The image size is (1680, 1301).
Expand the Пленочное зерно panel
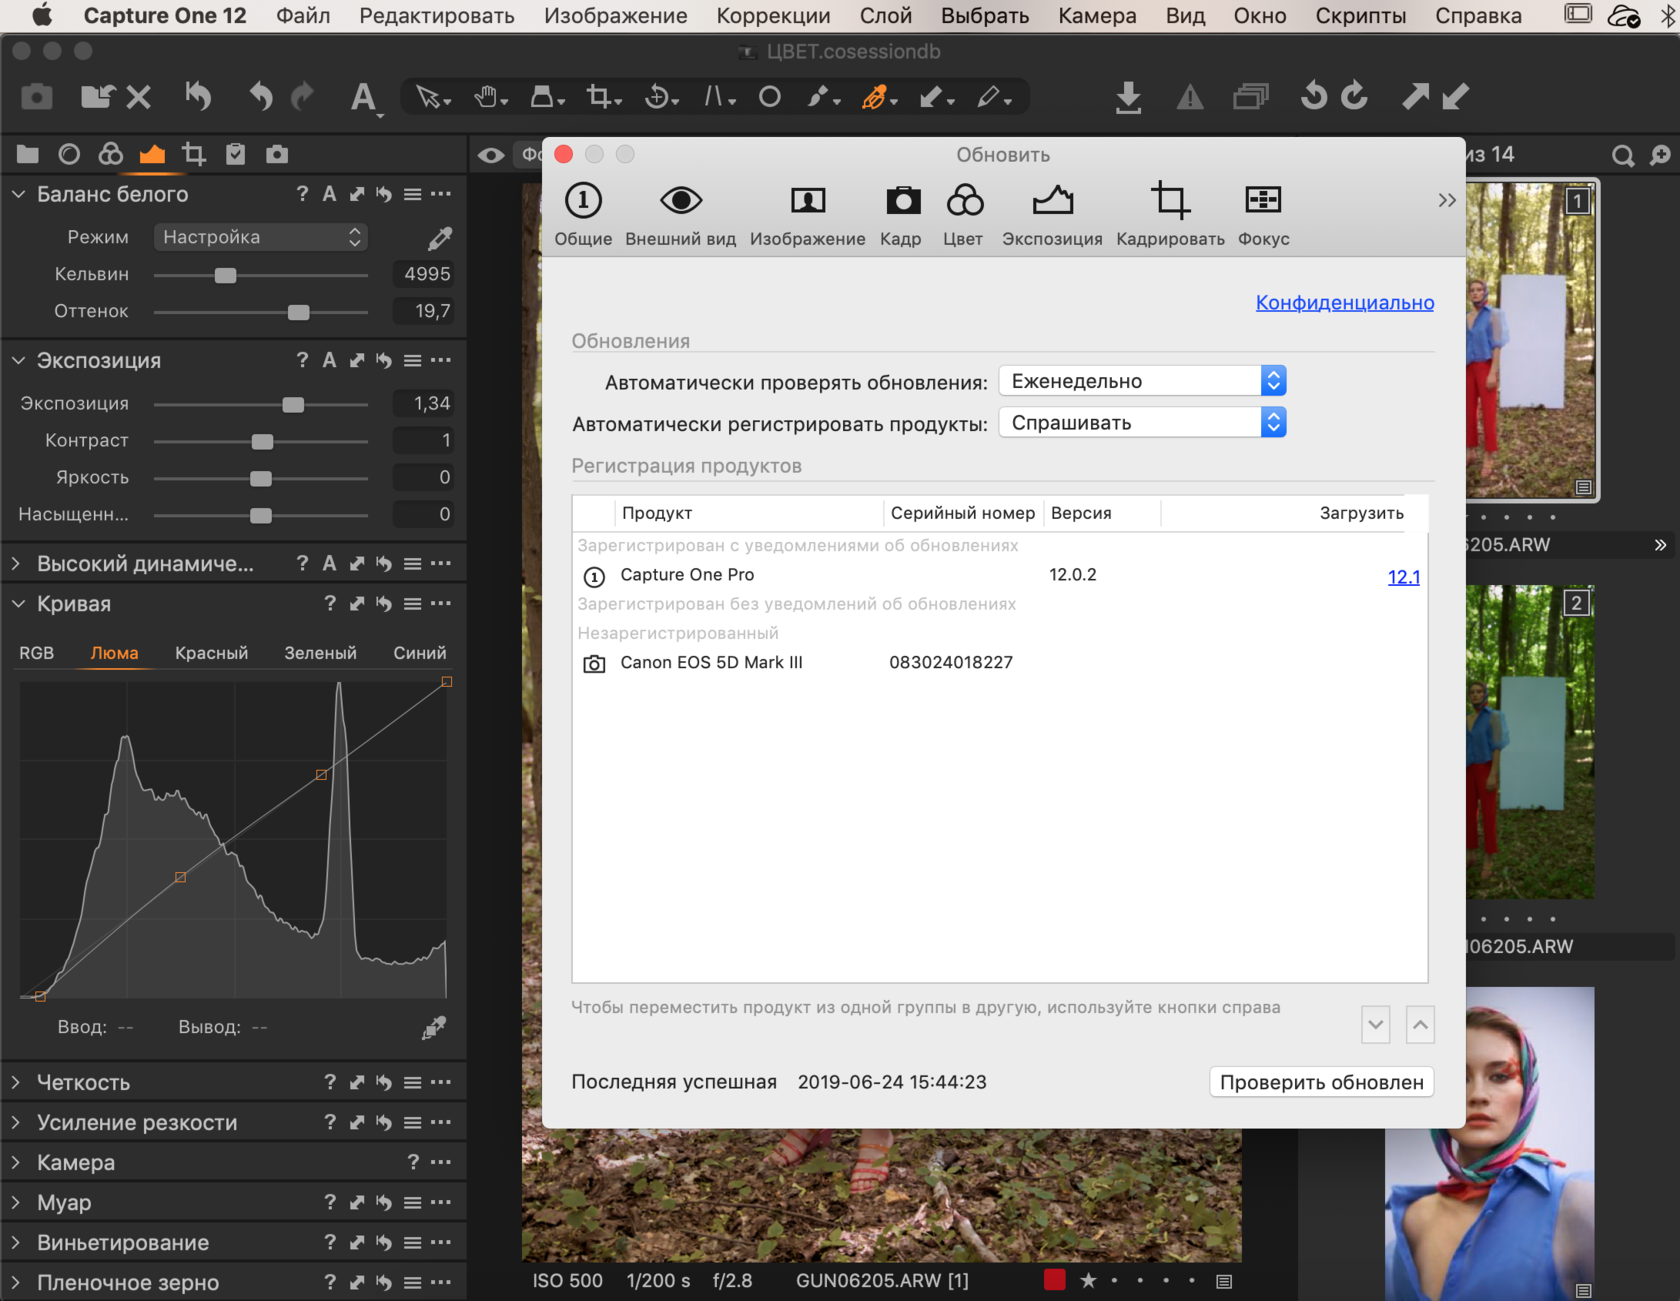click(17, 1282)
